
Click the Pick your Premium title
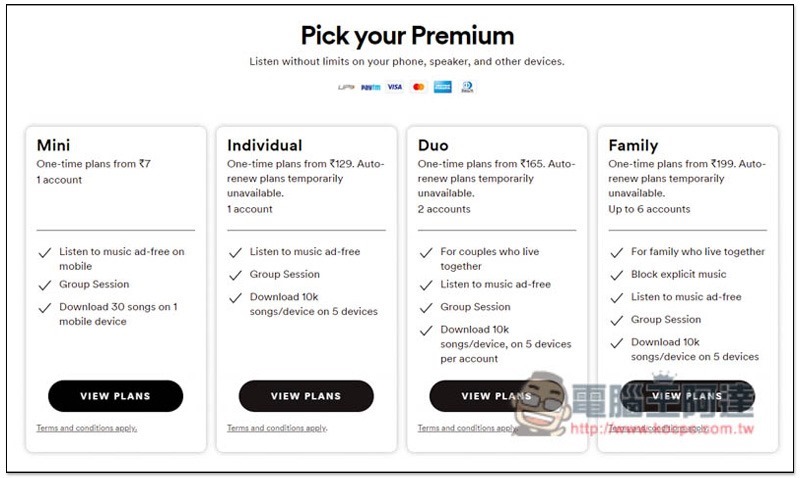pos(407,36)
